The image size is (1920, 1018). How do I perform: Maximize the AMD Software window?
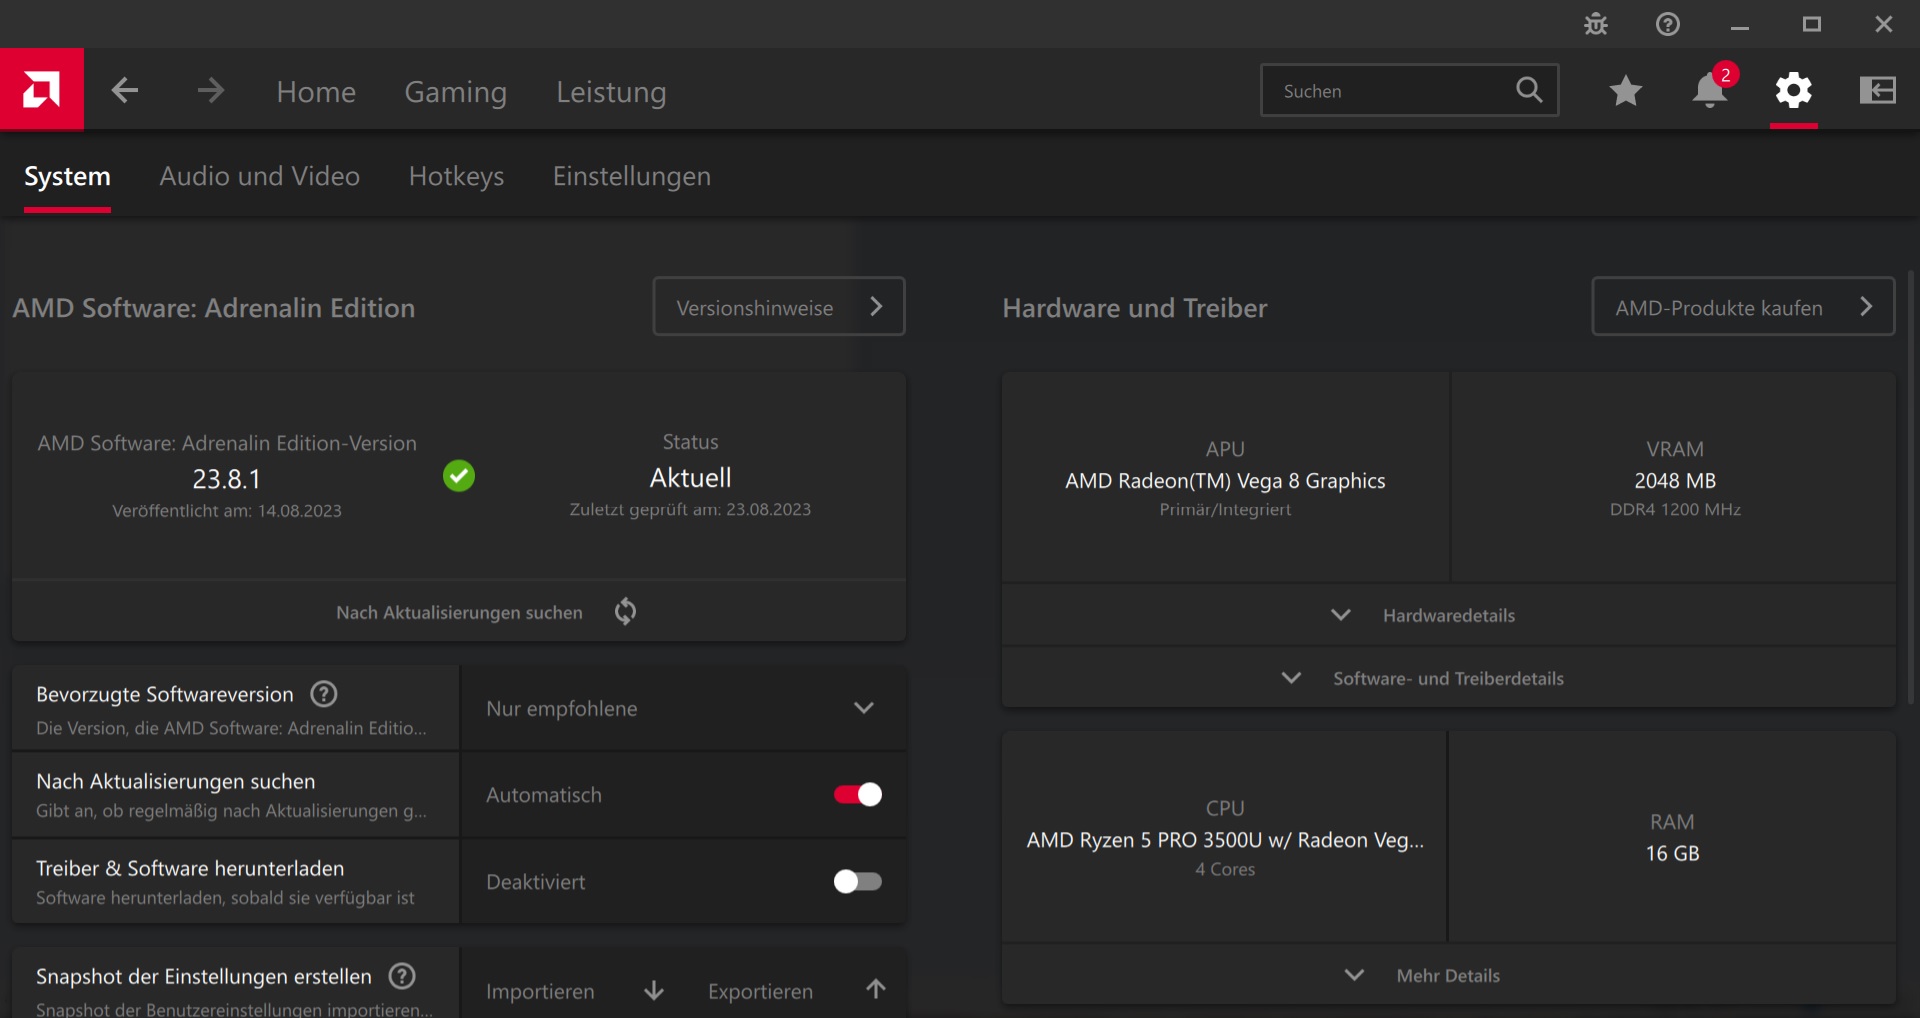coord(1812,24)
